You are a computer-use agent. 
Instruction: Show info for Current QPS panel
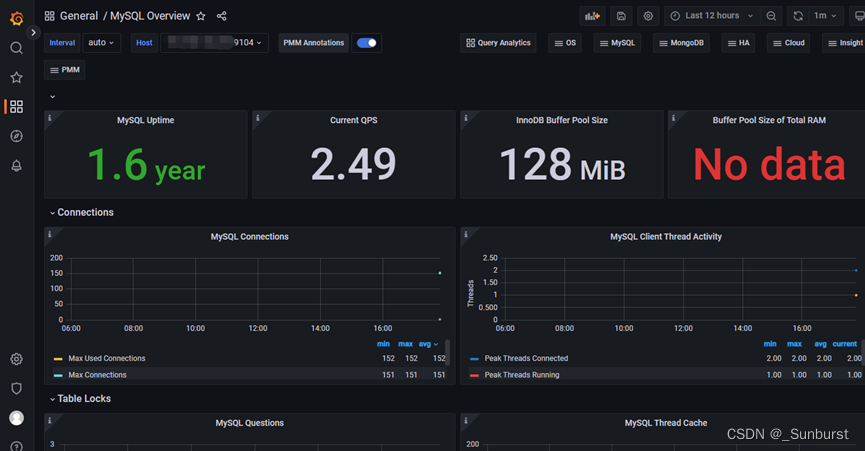258,117
